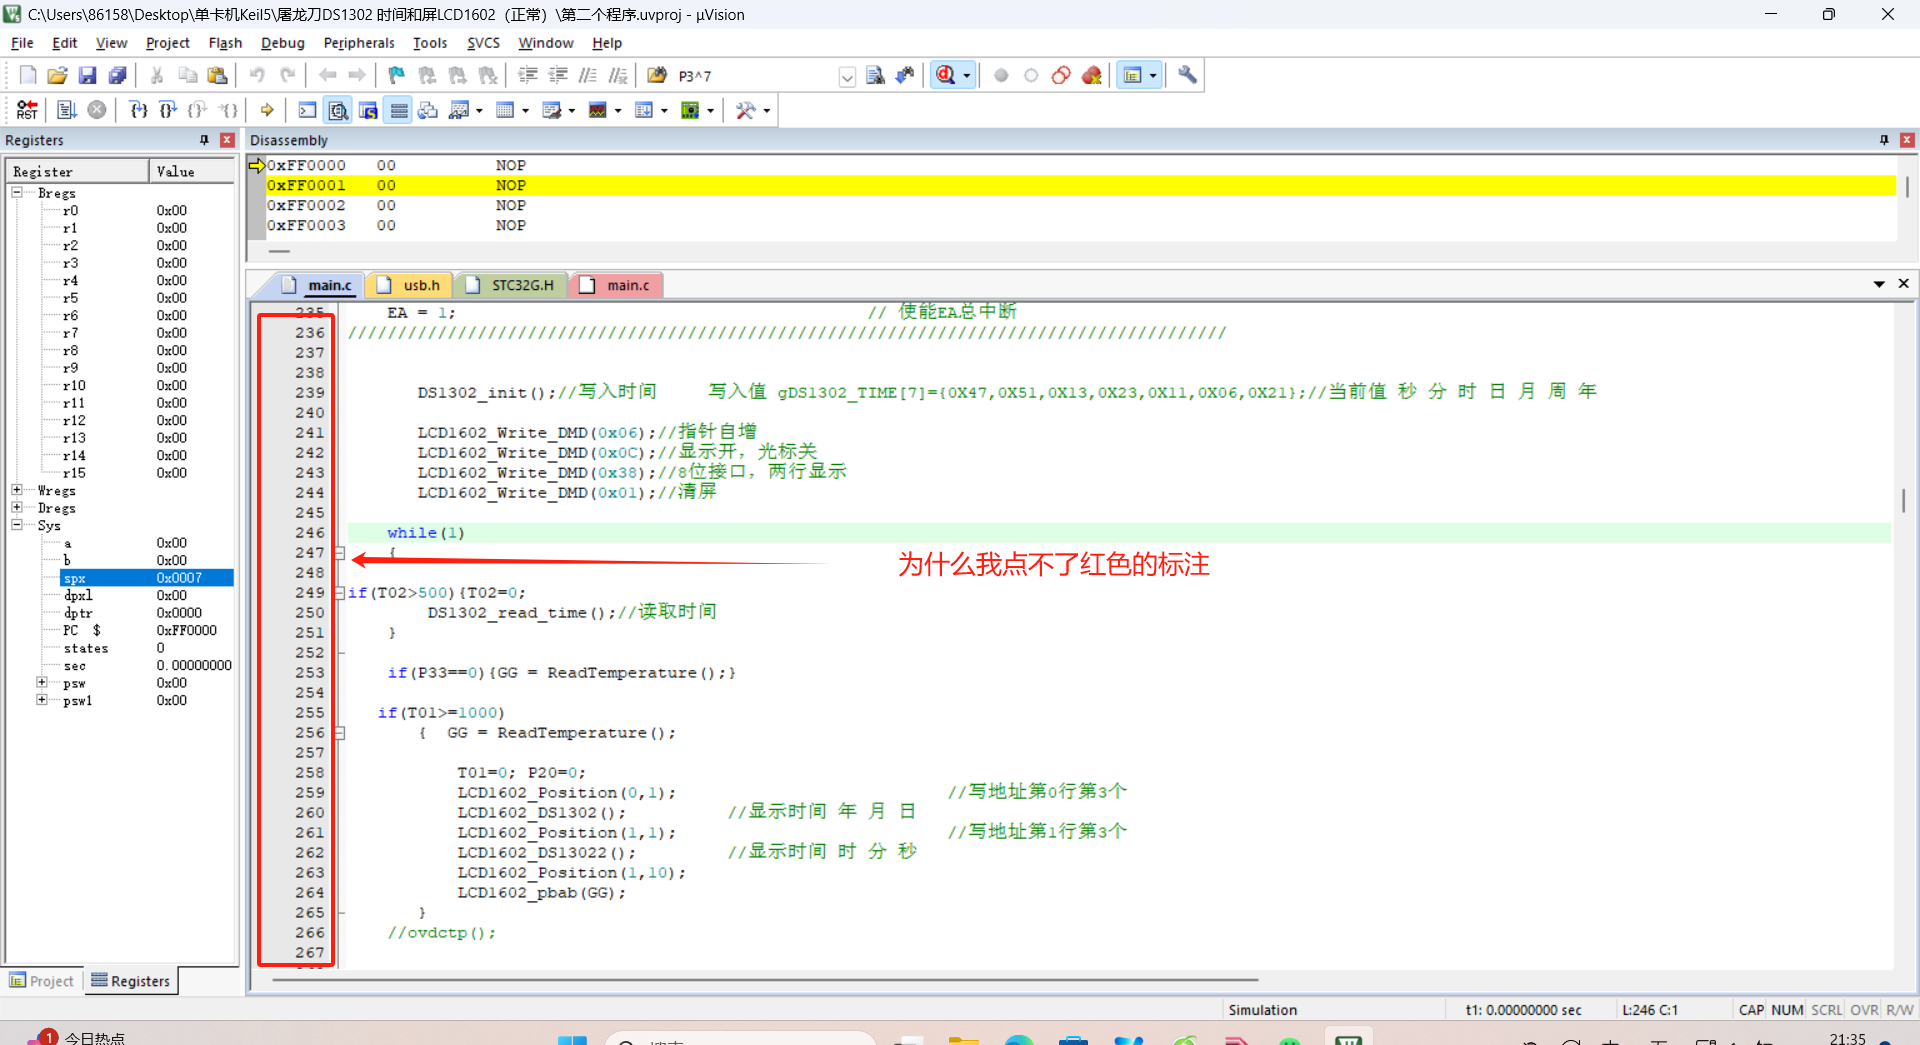
Task: Open the window layout dropdown arrow
Action: click(1153, 75)
